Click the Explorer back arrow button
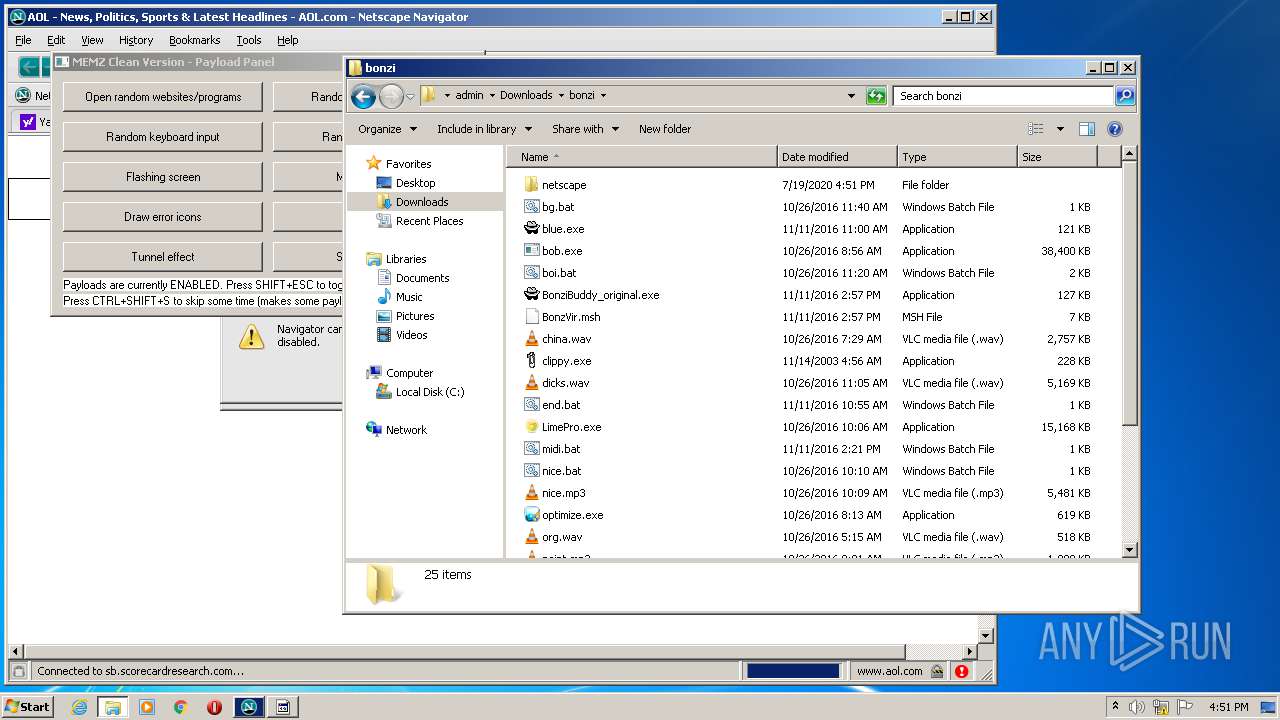Viewport: 1280px width, 720px height. (364, 96)
